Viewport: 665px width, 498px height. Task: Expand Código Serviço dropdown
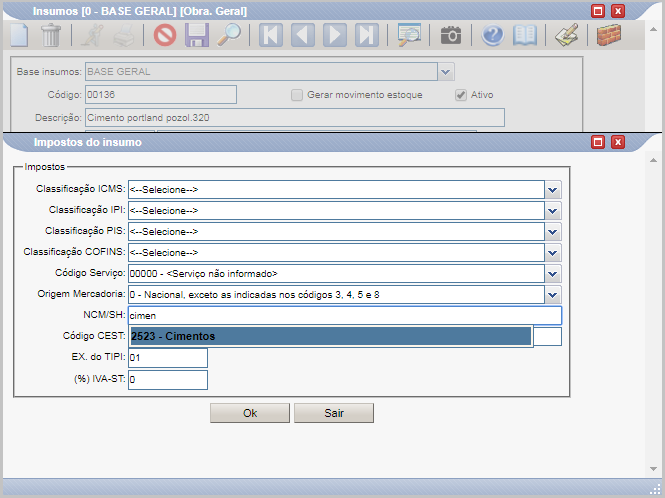coord(553,274)
